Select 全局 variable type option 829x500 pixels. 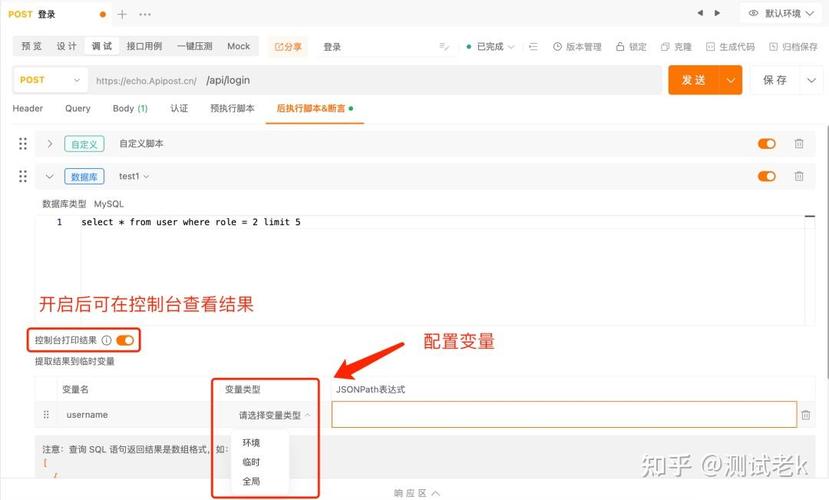[x=251, y=481]
